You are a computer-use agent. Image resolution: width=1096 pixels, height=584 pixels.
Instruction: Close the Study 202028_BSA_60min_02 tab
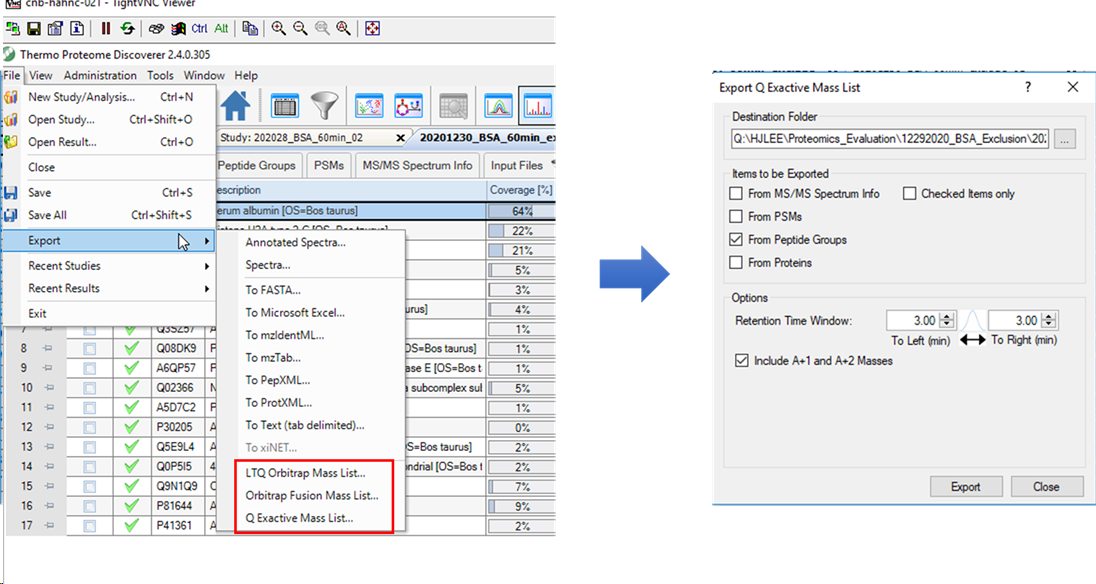(x=401, y=138)
